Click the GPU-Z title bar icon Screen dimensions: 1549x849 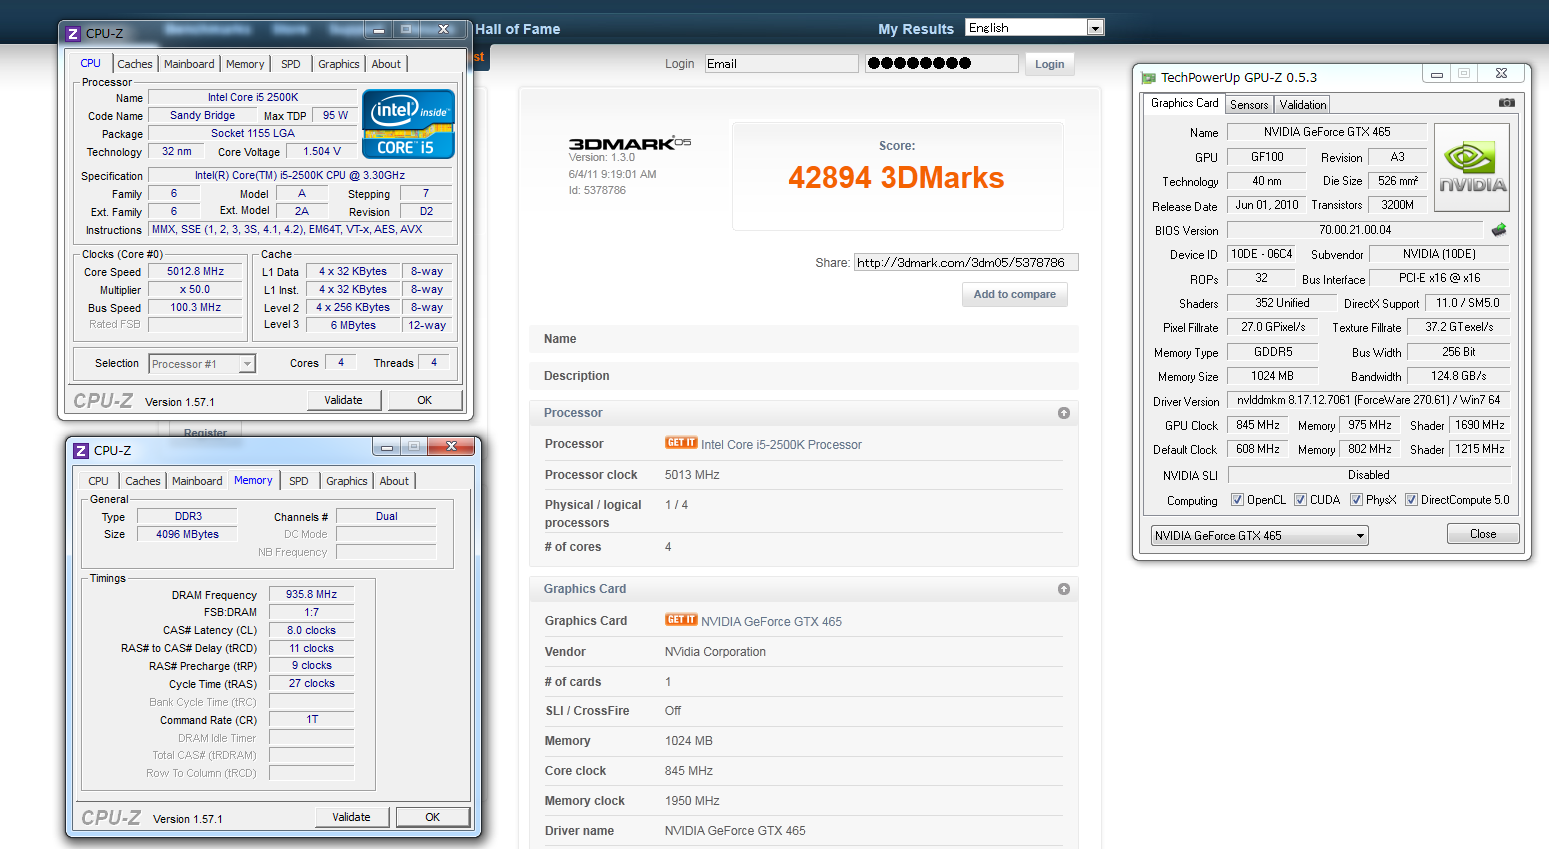1148,78
